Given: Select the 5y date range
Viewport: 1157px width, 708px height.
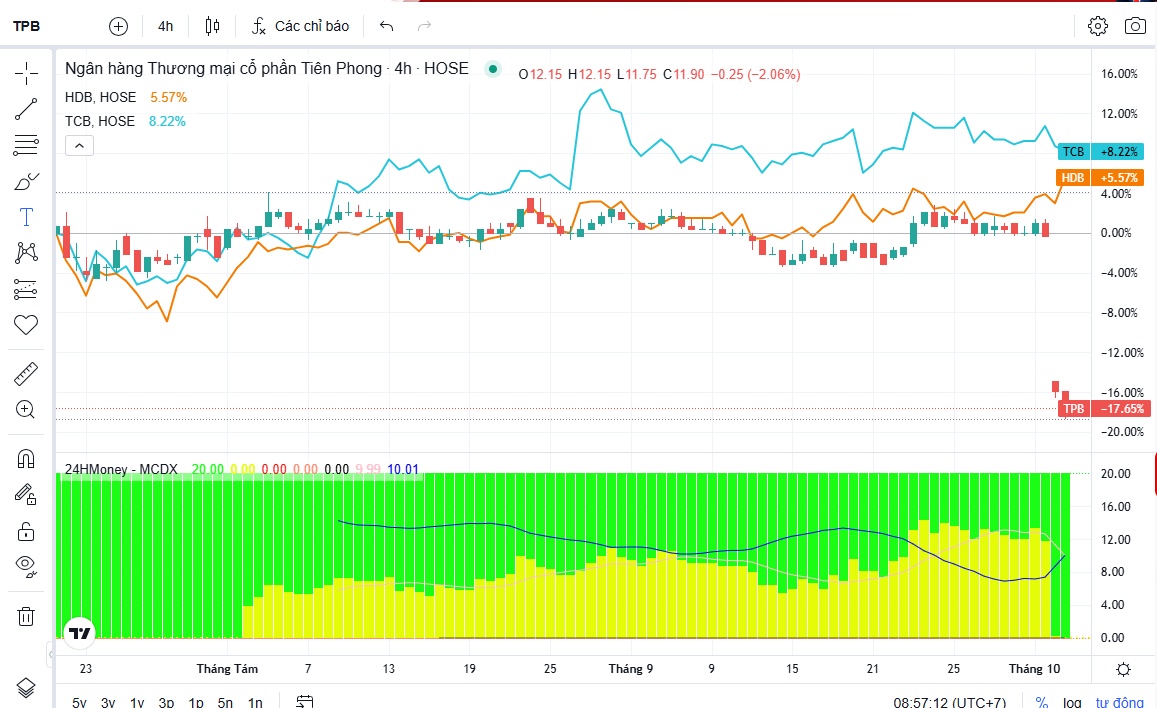Looking at the screenshot, I should coord(79,702).
